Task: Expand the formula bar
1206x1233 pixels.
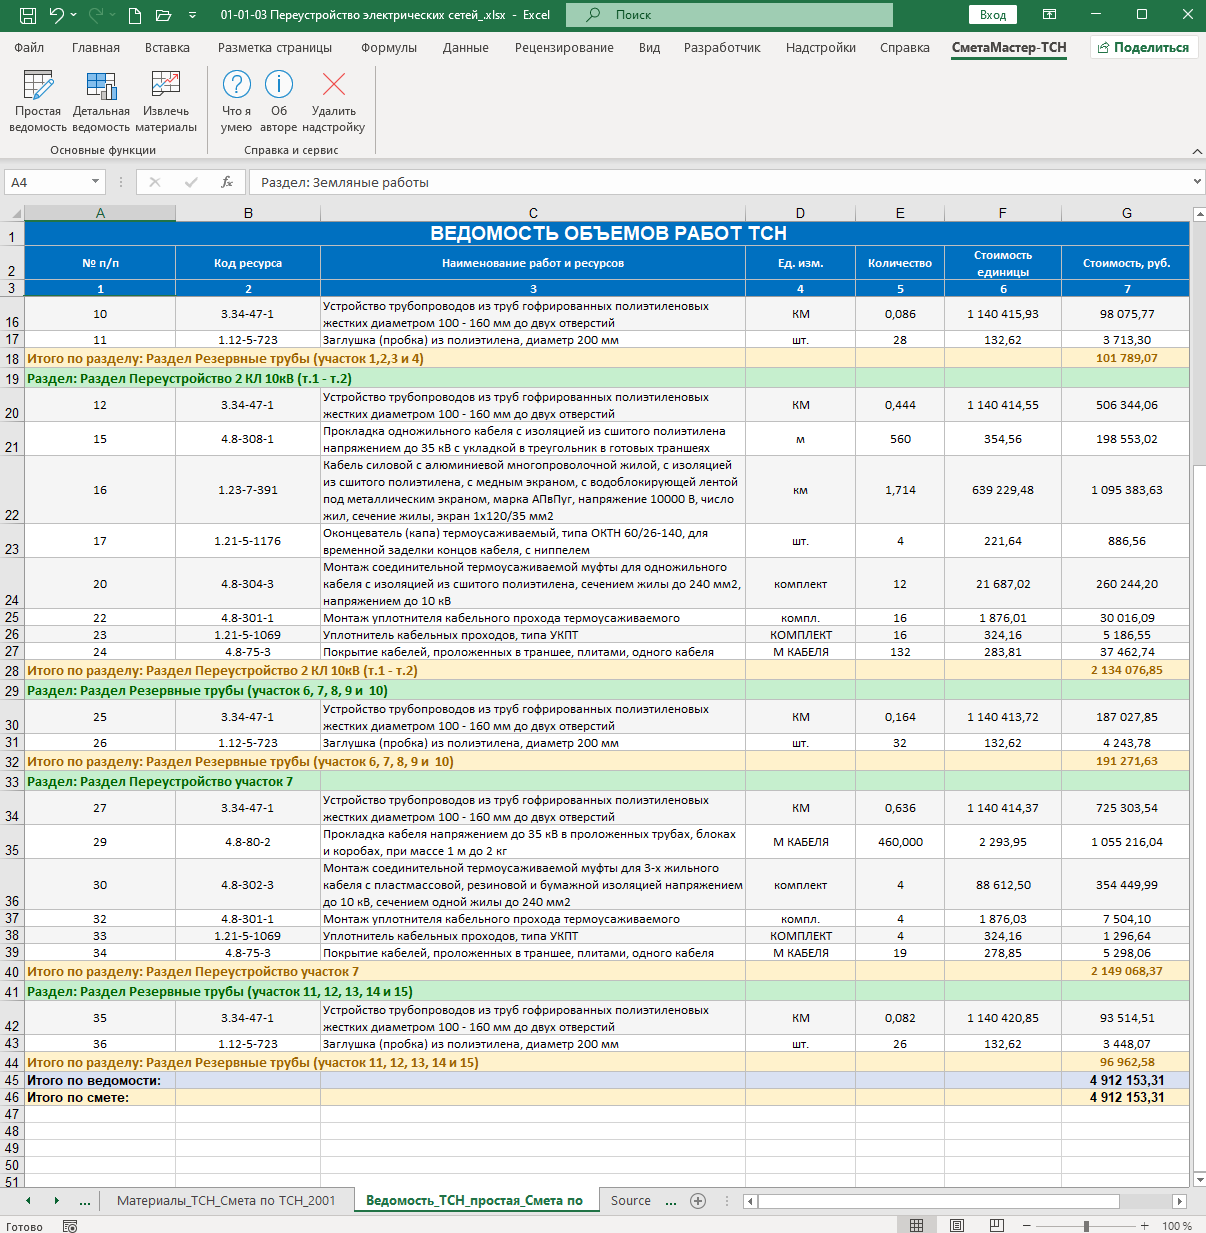Action: click(x=1197, y=182)
